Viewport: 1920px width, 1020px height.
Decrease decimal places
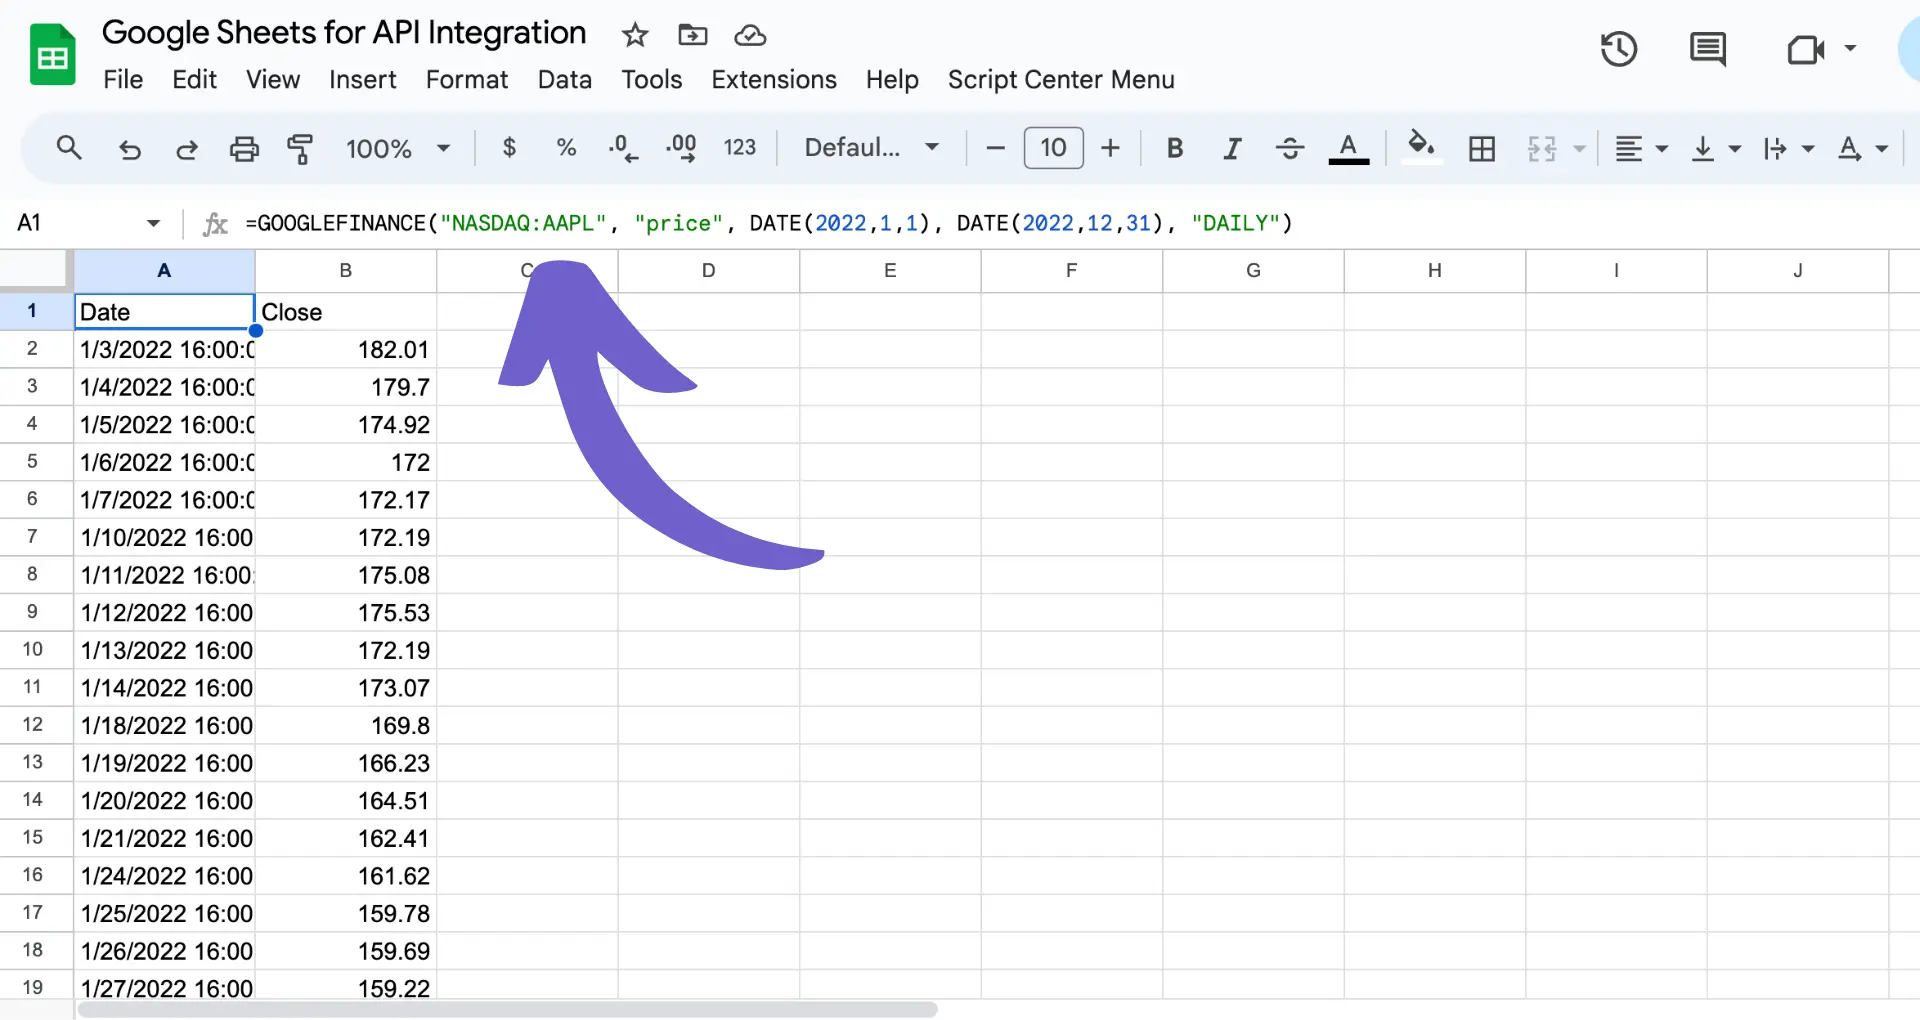point(622,149)
